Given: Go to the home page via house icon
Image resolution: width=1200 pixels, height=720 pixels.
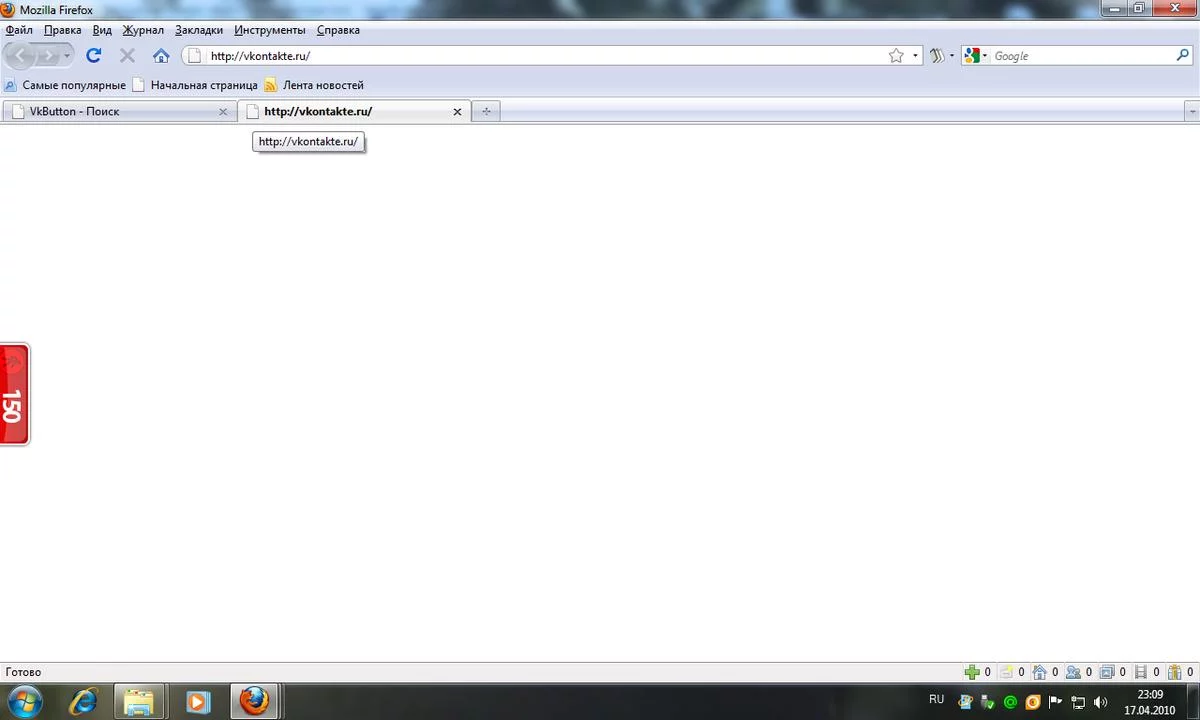Looking at the screenshot, I should tap(161, 56).
